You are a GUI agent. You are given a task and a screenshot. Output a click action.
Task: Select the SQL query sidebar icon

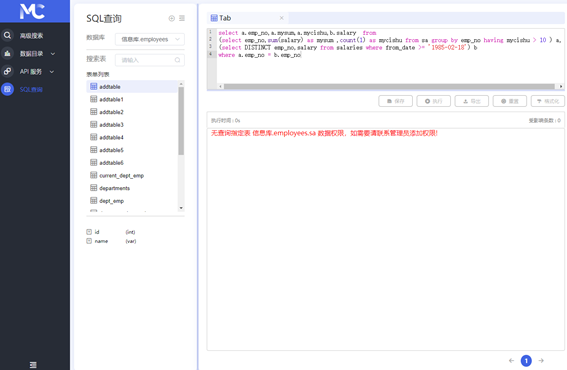(x=7, y=89)
